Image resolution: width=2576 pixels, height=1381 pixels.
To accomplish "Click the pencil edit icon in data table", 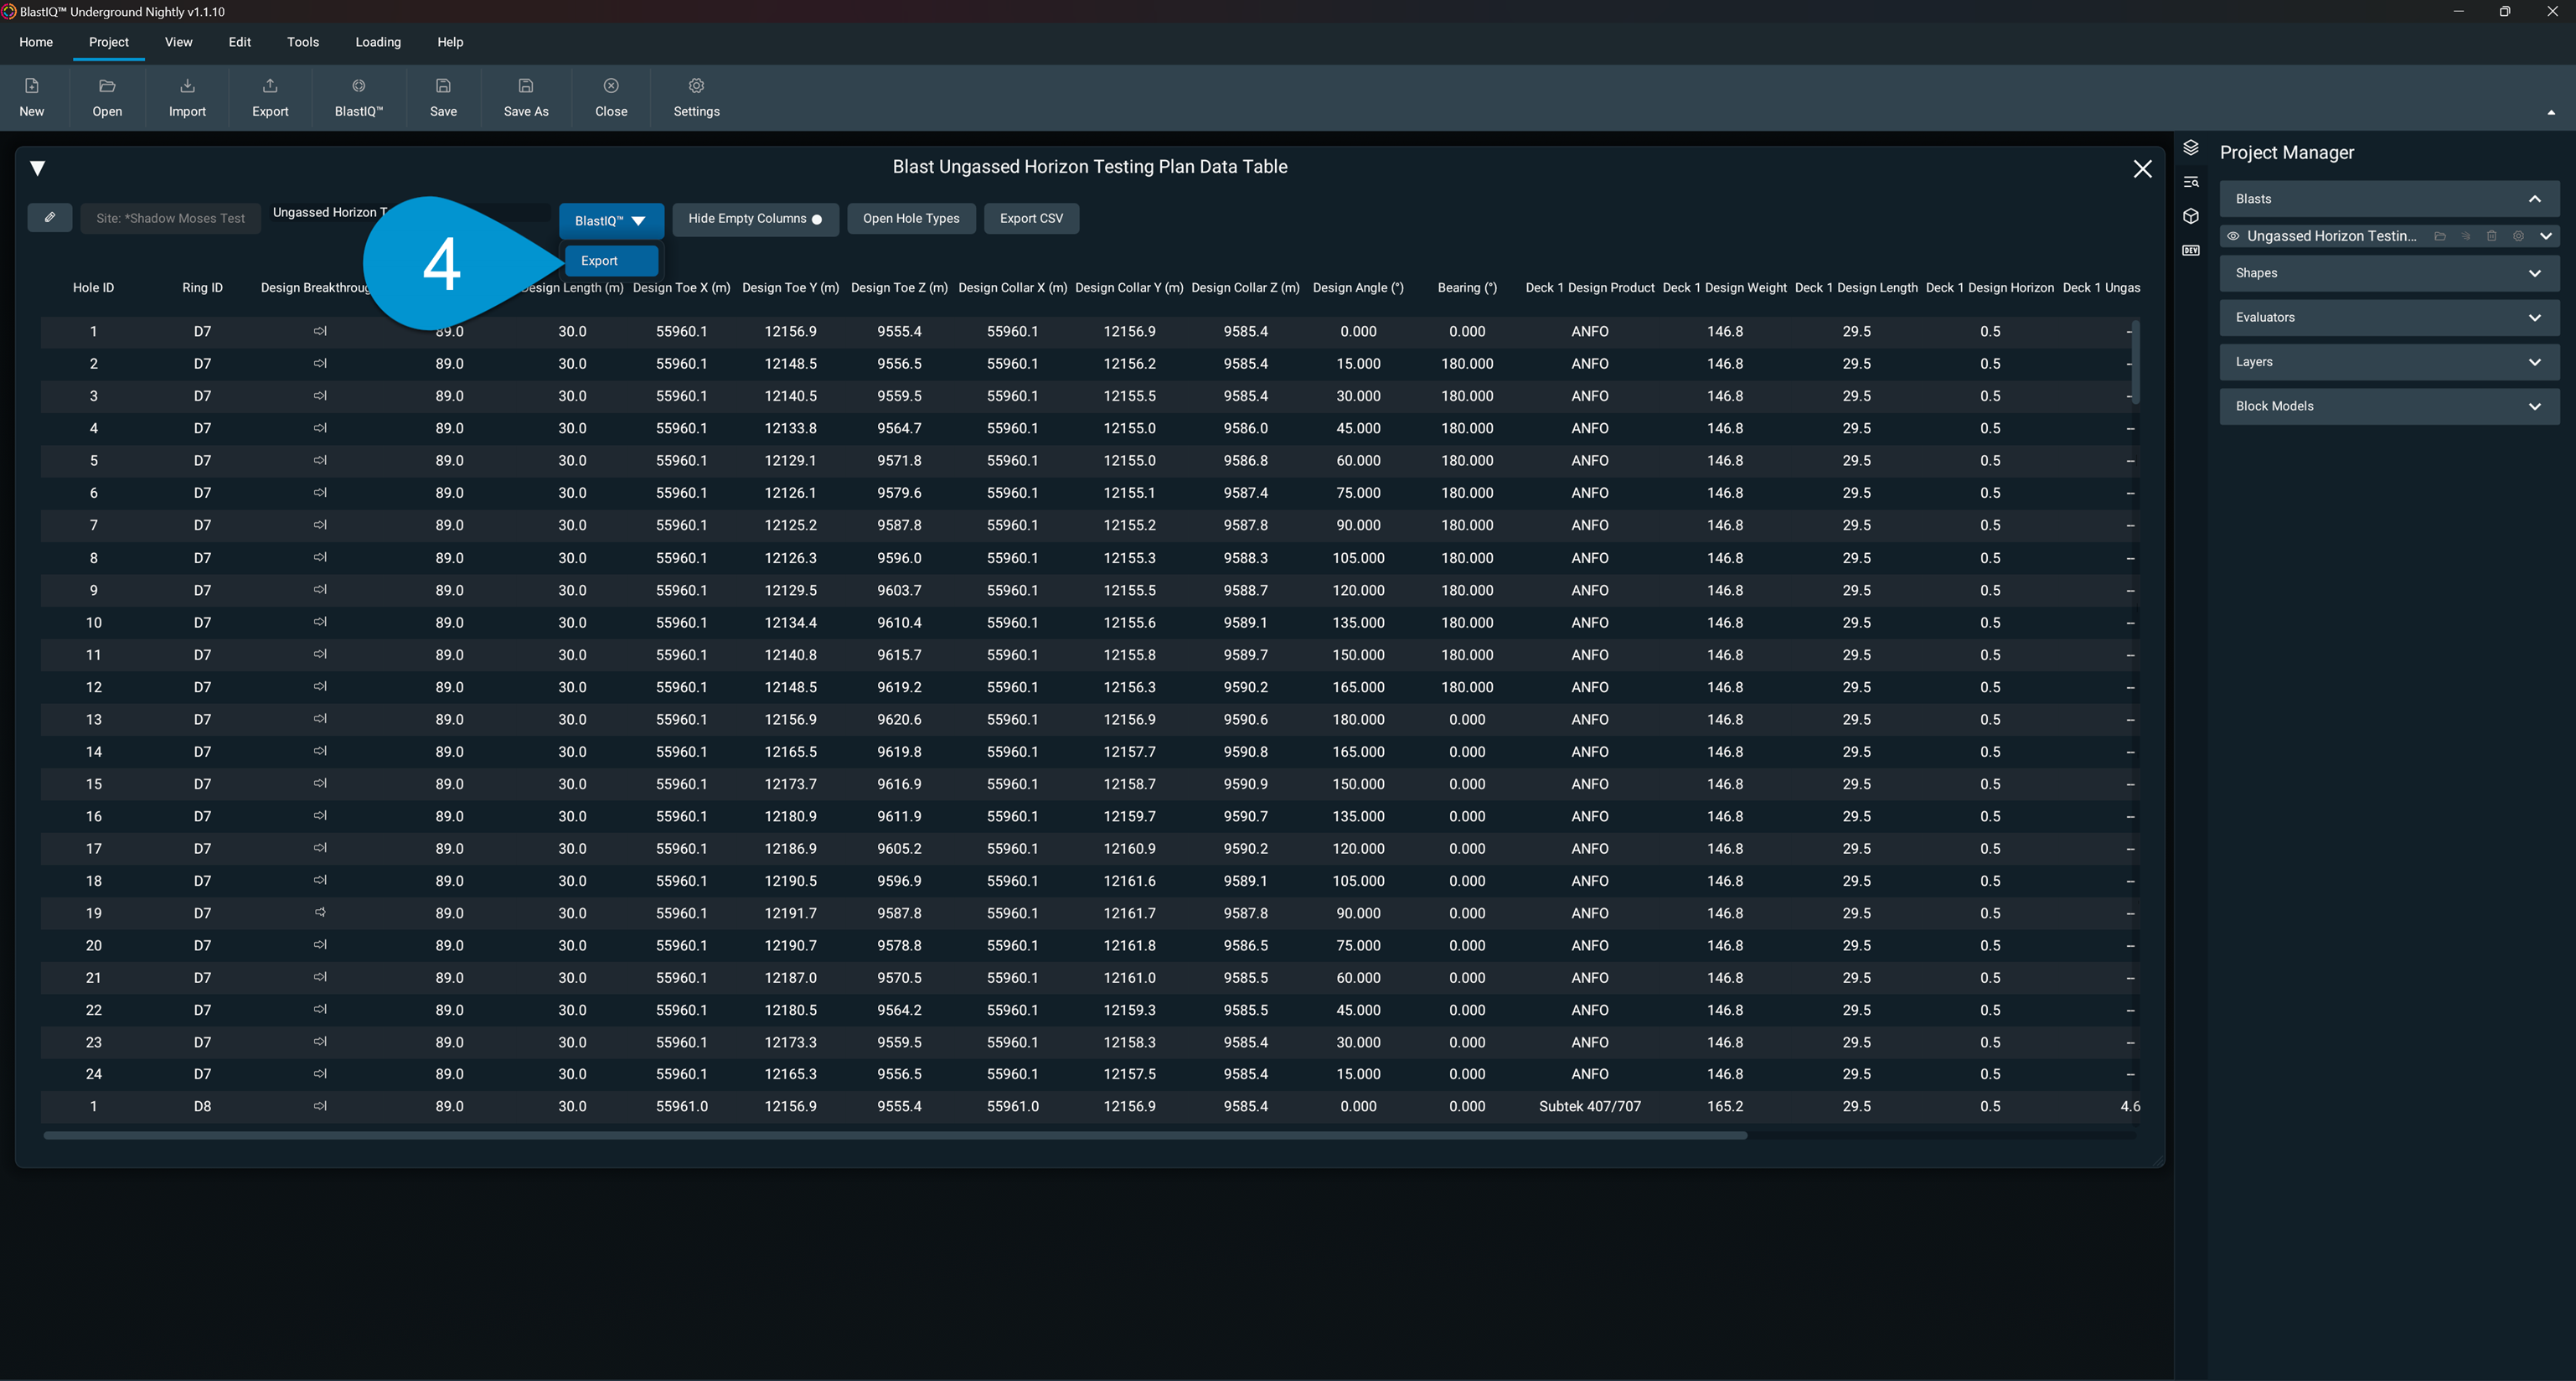I will pos(50,217).
